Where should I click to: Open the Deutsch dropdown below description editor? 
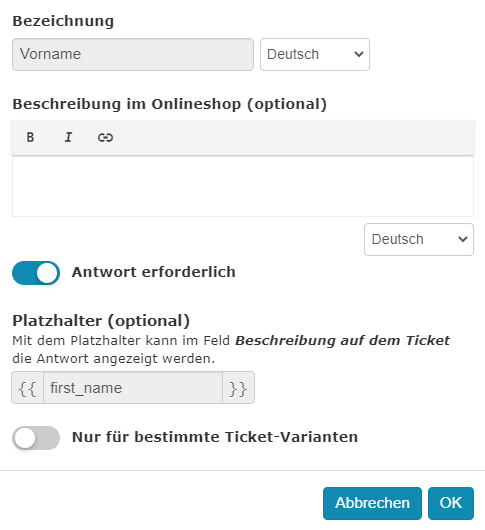point(419,239)
